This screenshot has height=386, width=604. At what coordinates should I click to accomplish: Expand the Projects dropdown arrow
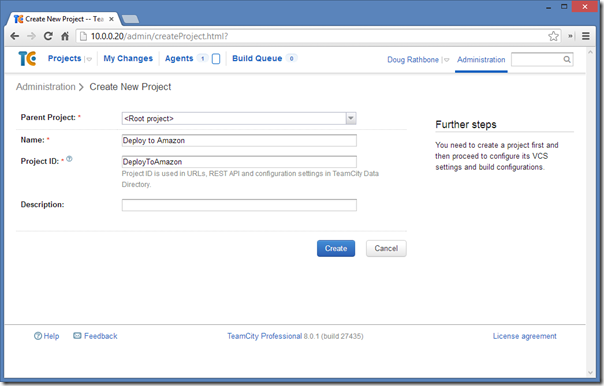tap(89, 59)
